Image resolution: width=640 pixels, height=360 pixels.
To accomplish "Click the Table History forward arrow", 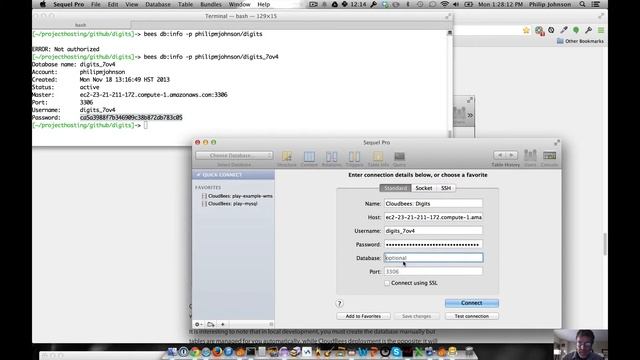I will pos(511,155).
